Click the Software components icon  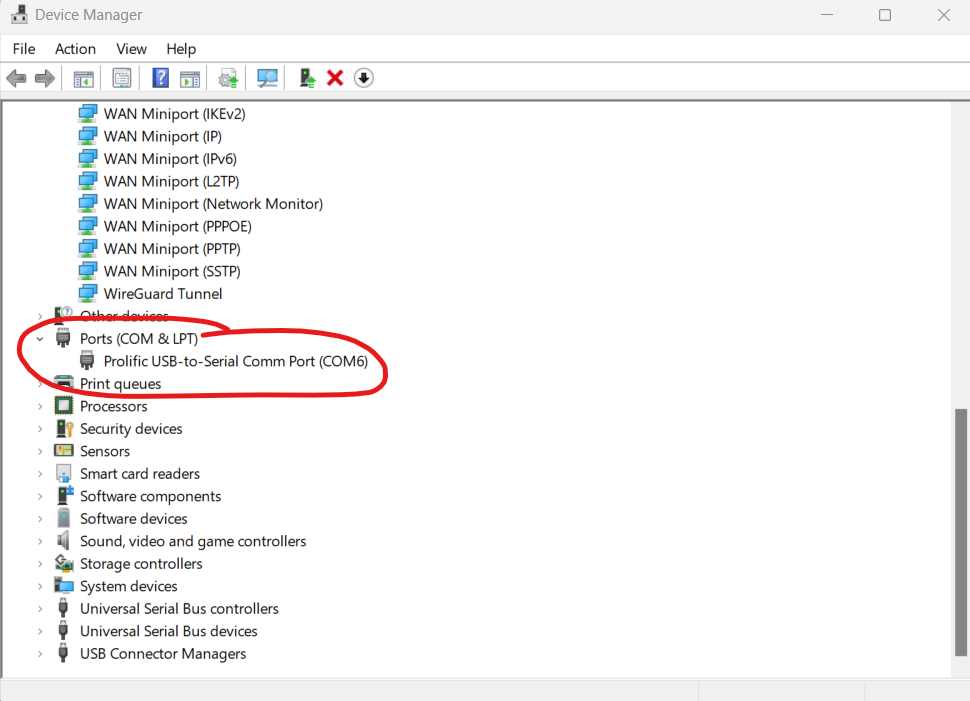pyautogui.click(x=64, y=496)
